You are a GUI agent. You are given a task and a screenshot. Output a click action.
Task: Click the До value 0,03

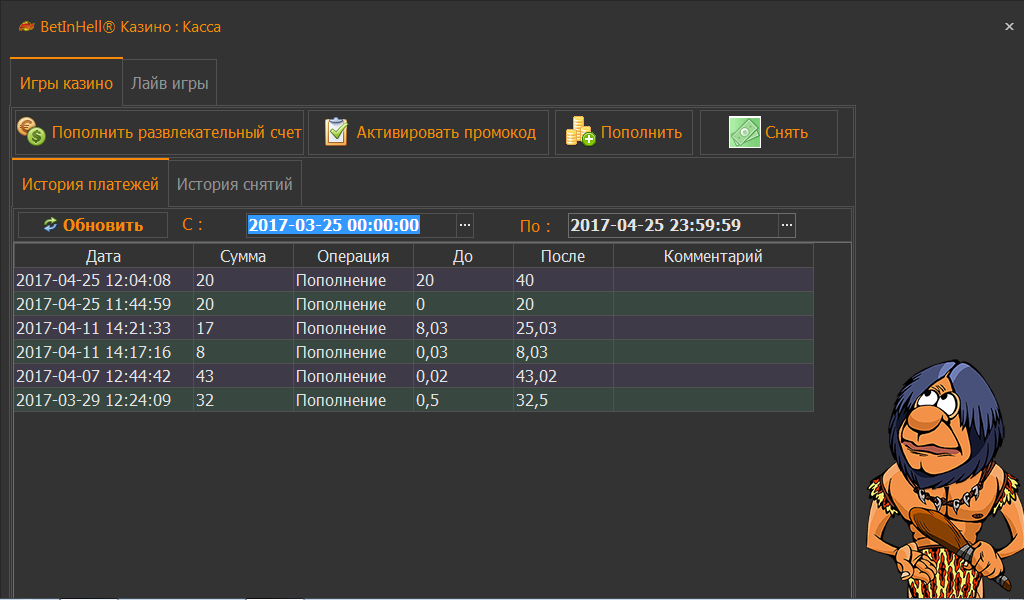432,352
